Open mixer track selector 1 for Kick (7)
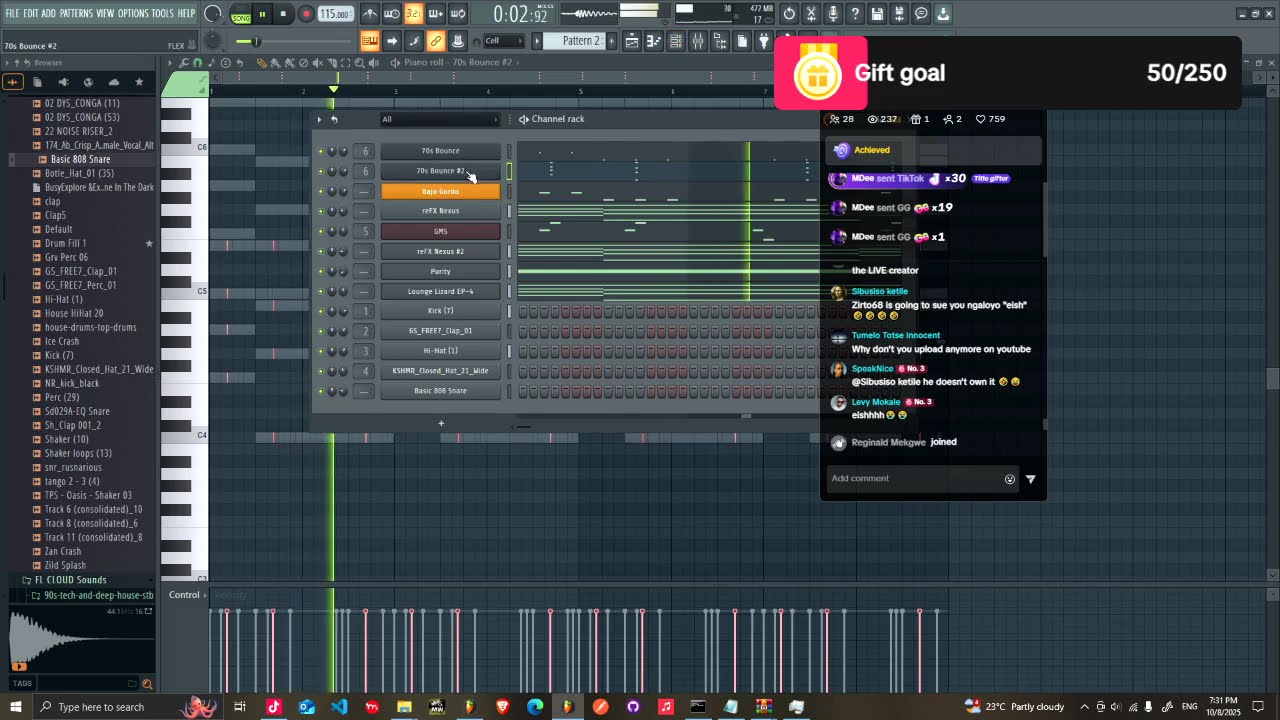The image size is (1280, 720). [x=365, y=311]
